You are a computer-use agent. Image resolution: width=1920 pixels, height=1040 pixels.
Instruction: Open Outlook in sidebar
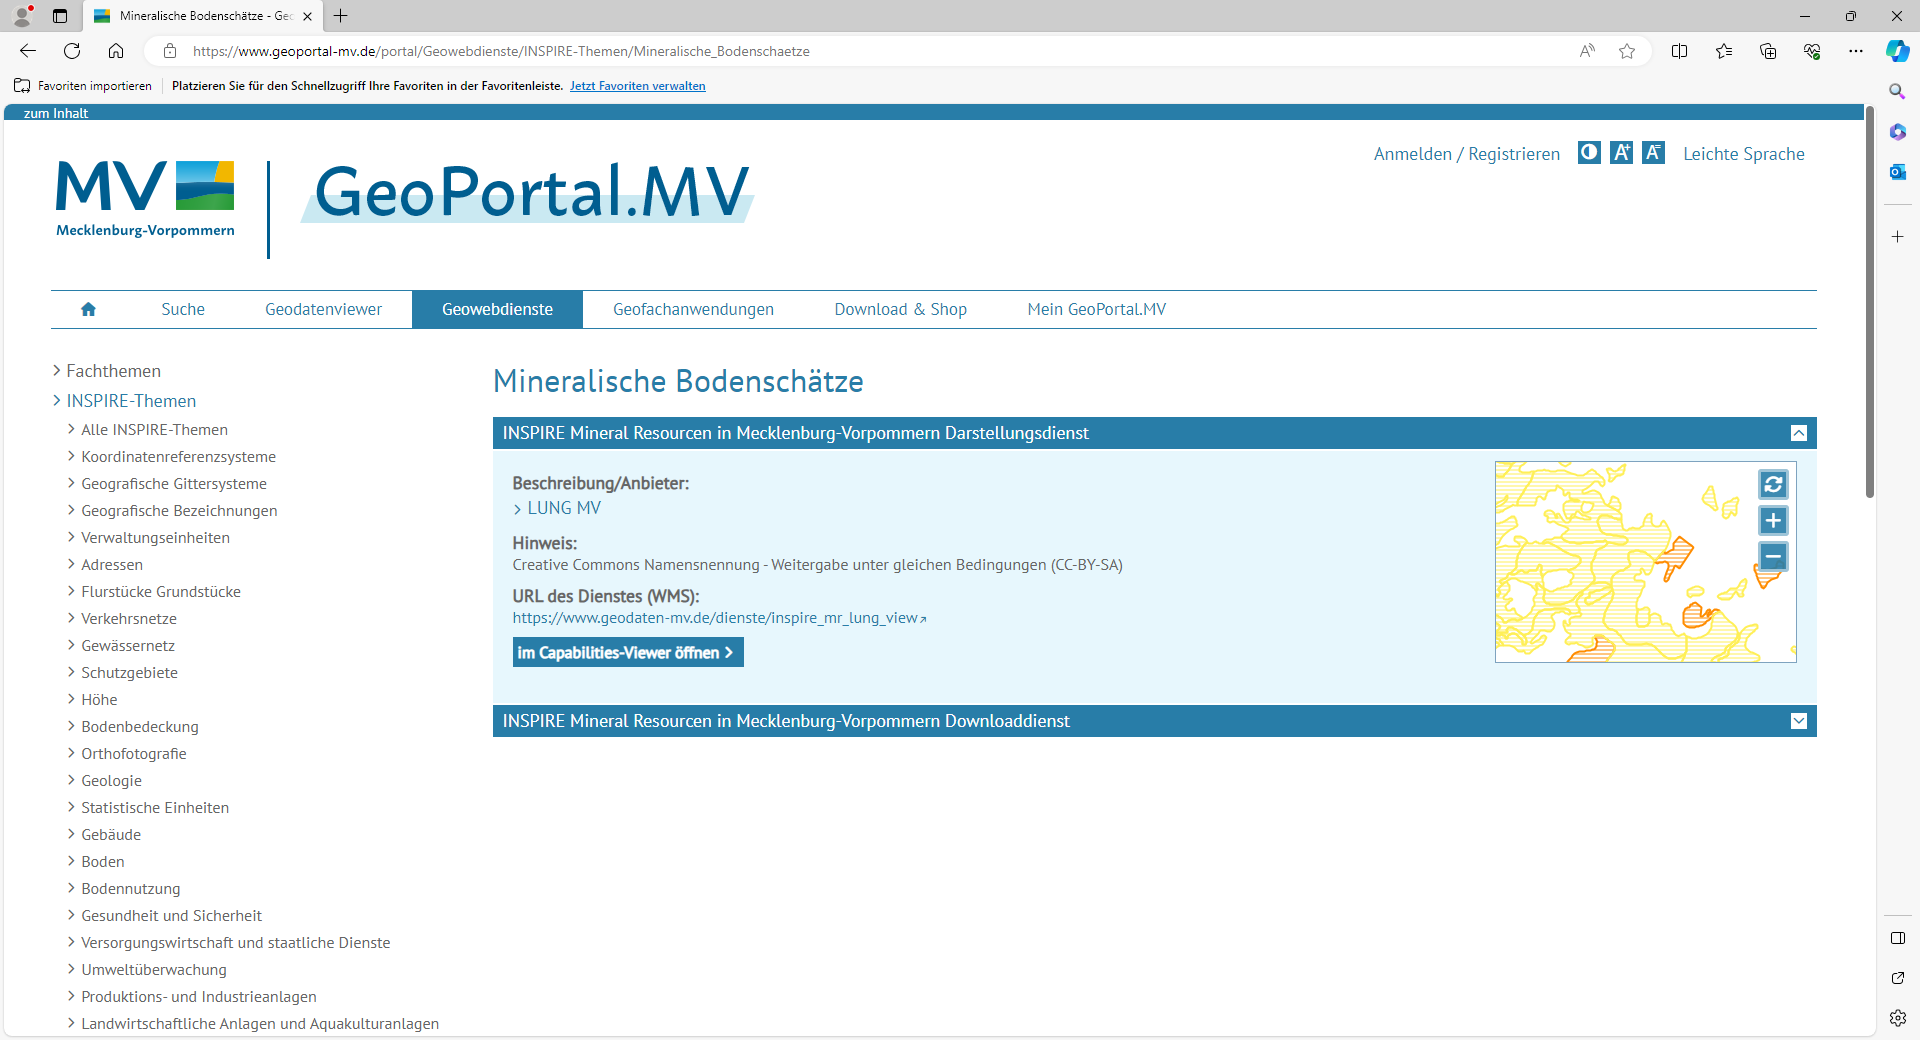point(1897,172)
